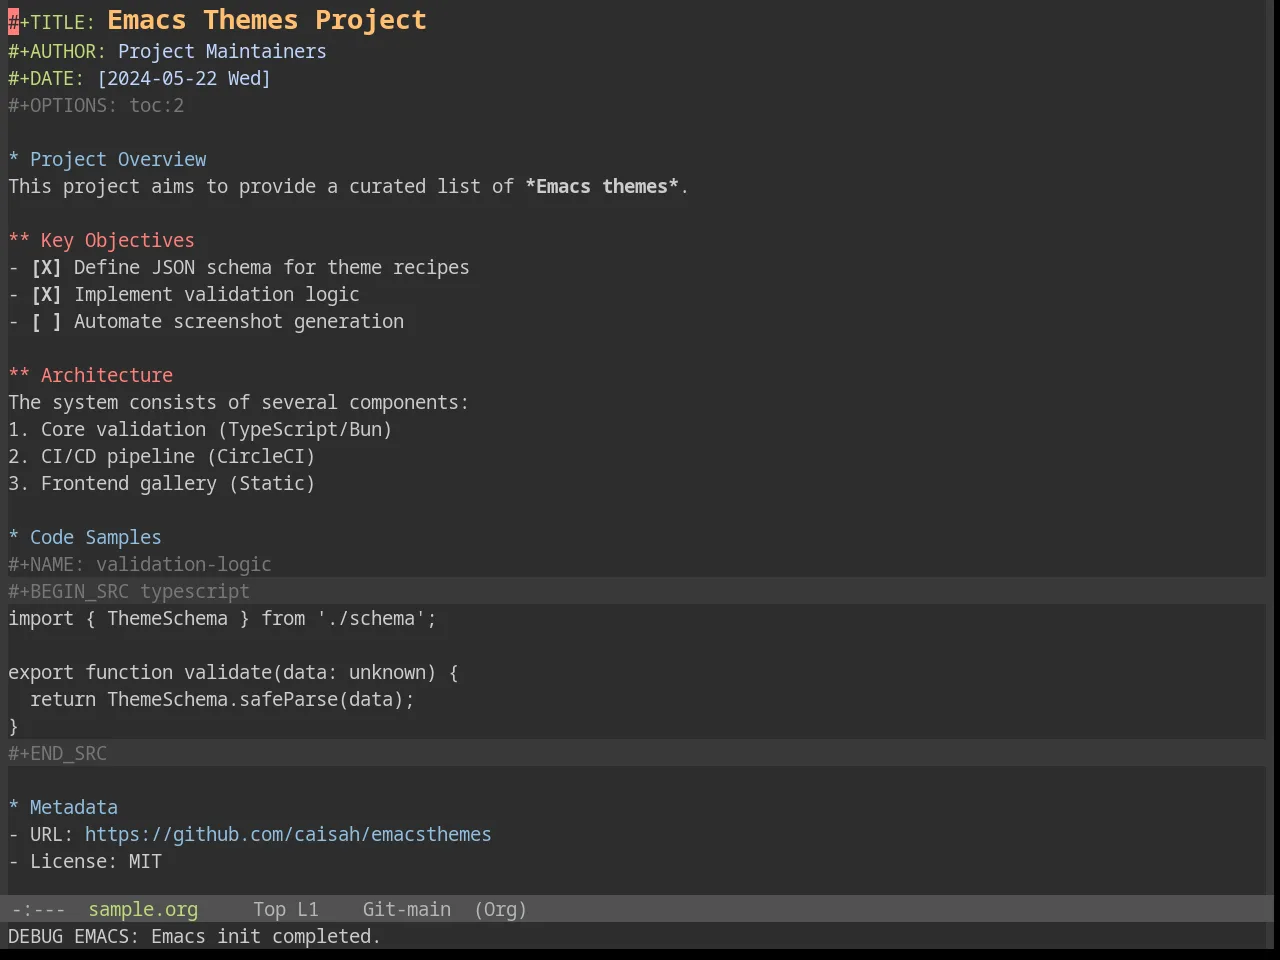Click 'Frontend gallery (Static)' list item
This screenshot has width=1280, height=960.
click(162, 483)
